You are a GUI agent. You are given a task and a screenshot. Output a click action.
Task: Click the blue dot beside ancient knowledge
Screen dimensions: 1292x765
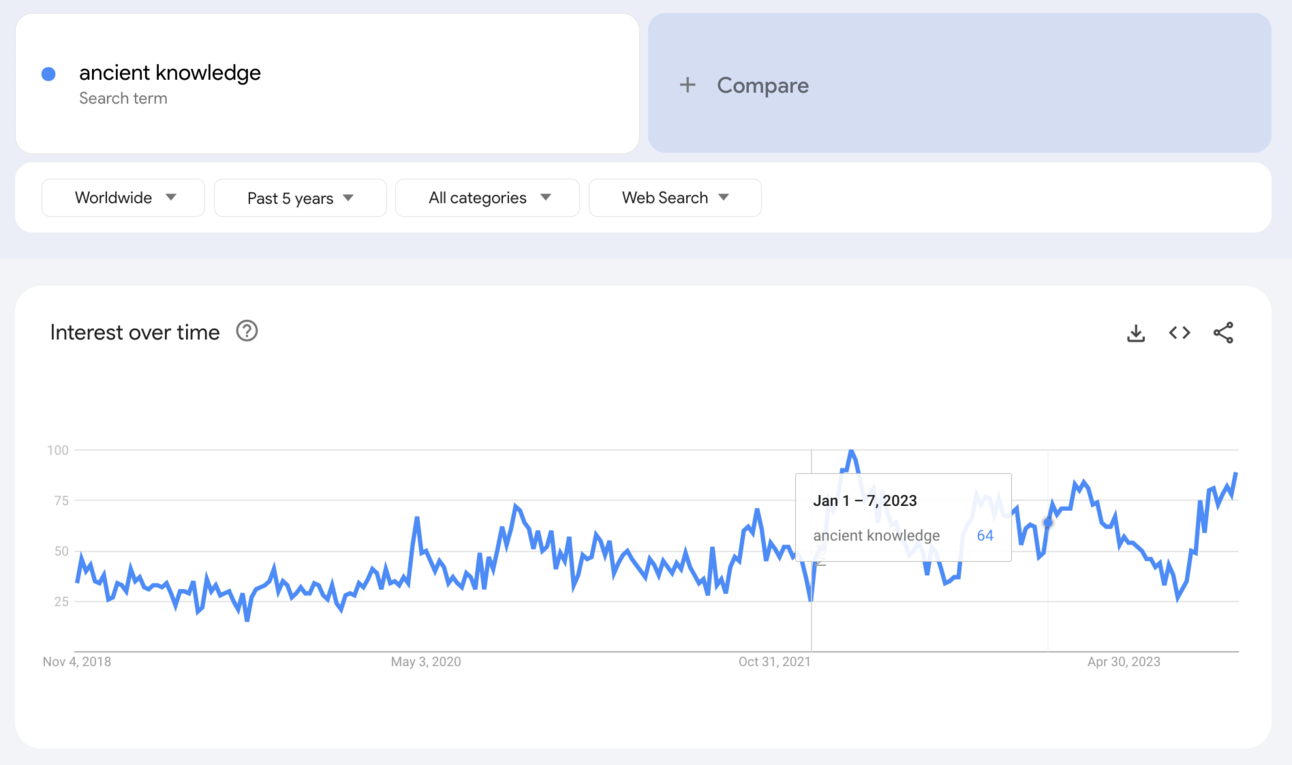(x=48, y=74)
